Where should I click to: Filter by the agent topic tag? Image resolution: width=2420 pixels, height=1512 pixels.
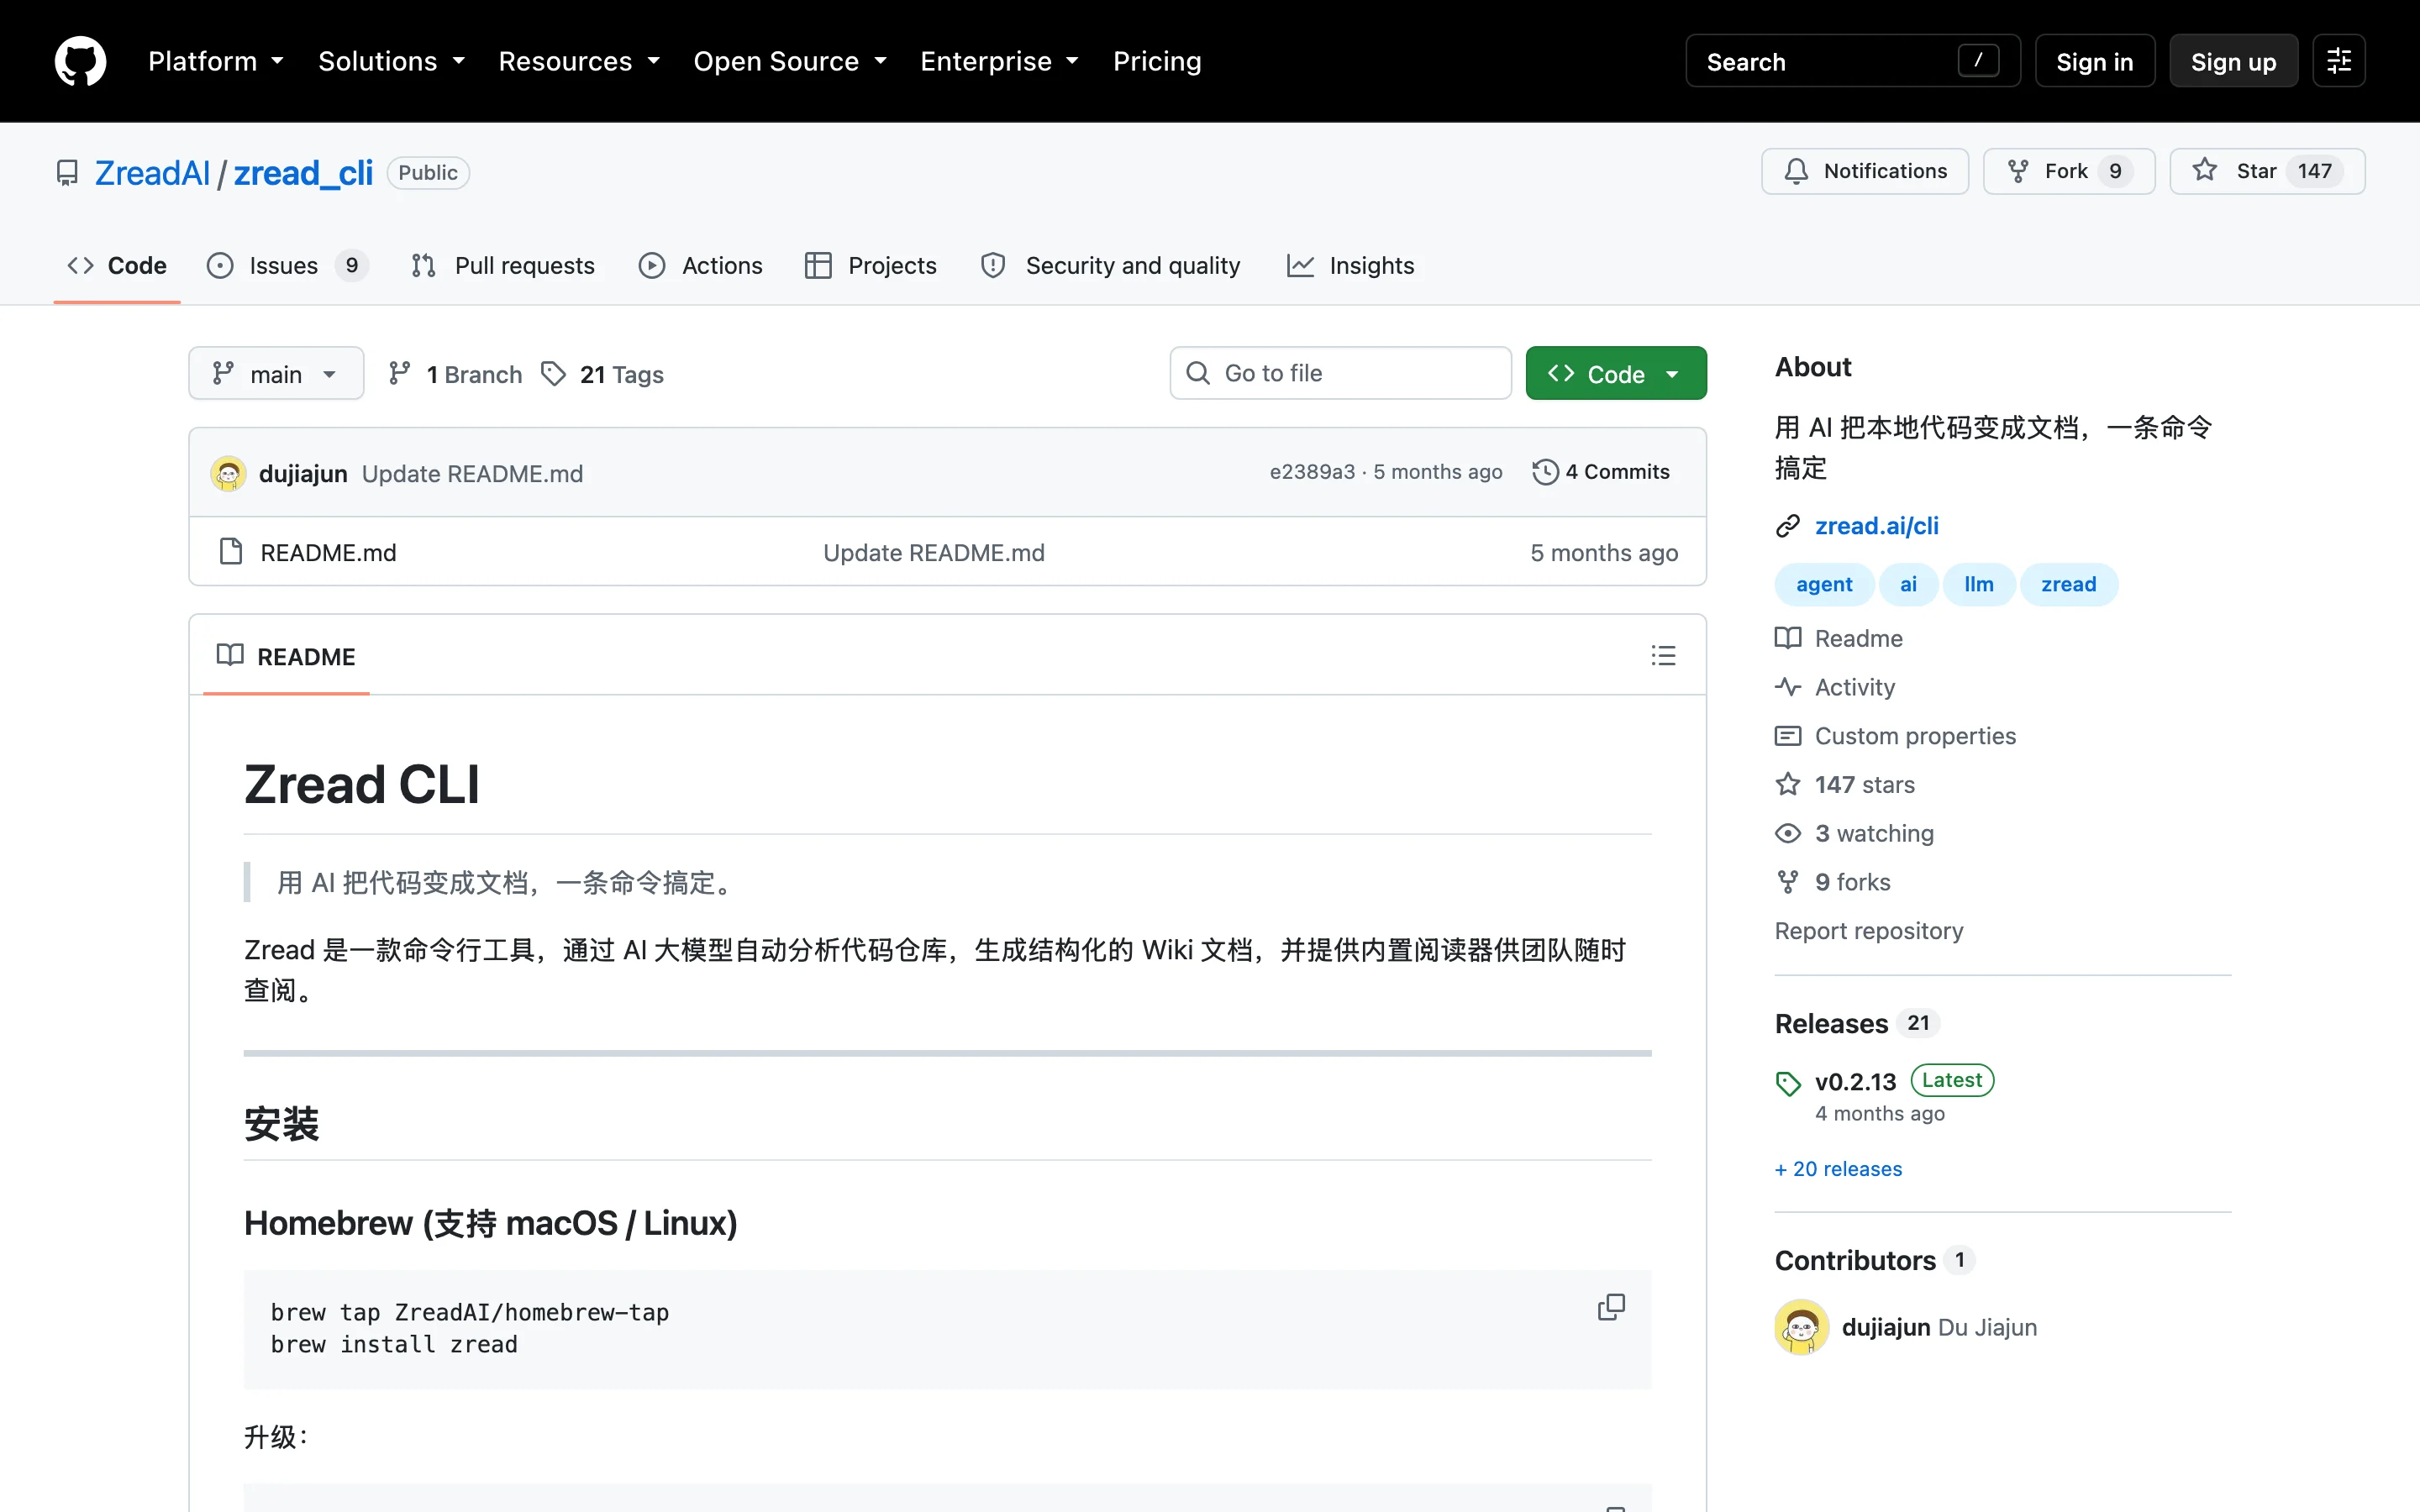tap(1824, 584)
